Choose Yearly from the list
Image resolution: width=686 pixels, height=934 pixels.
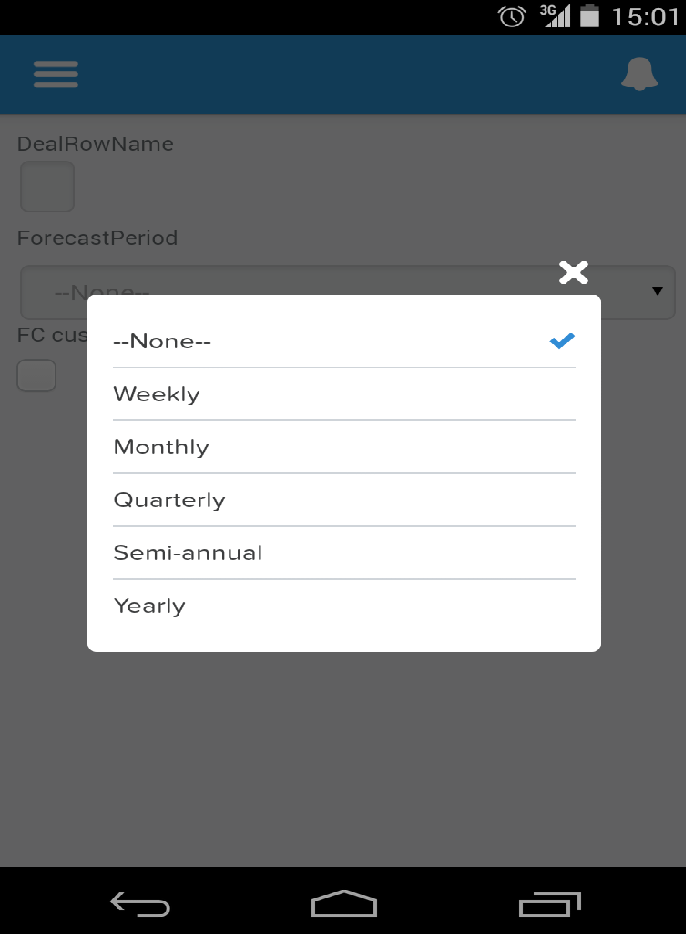point(150,605)
